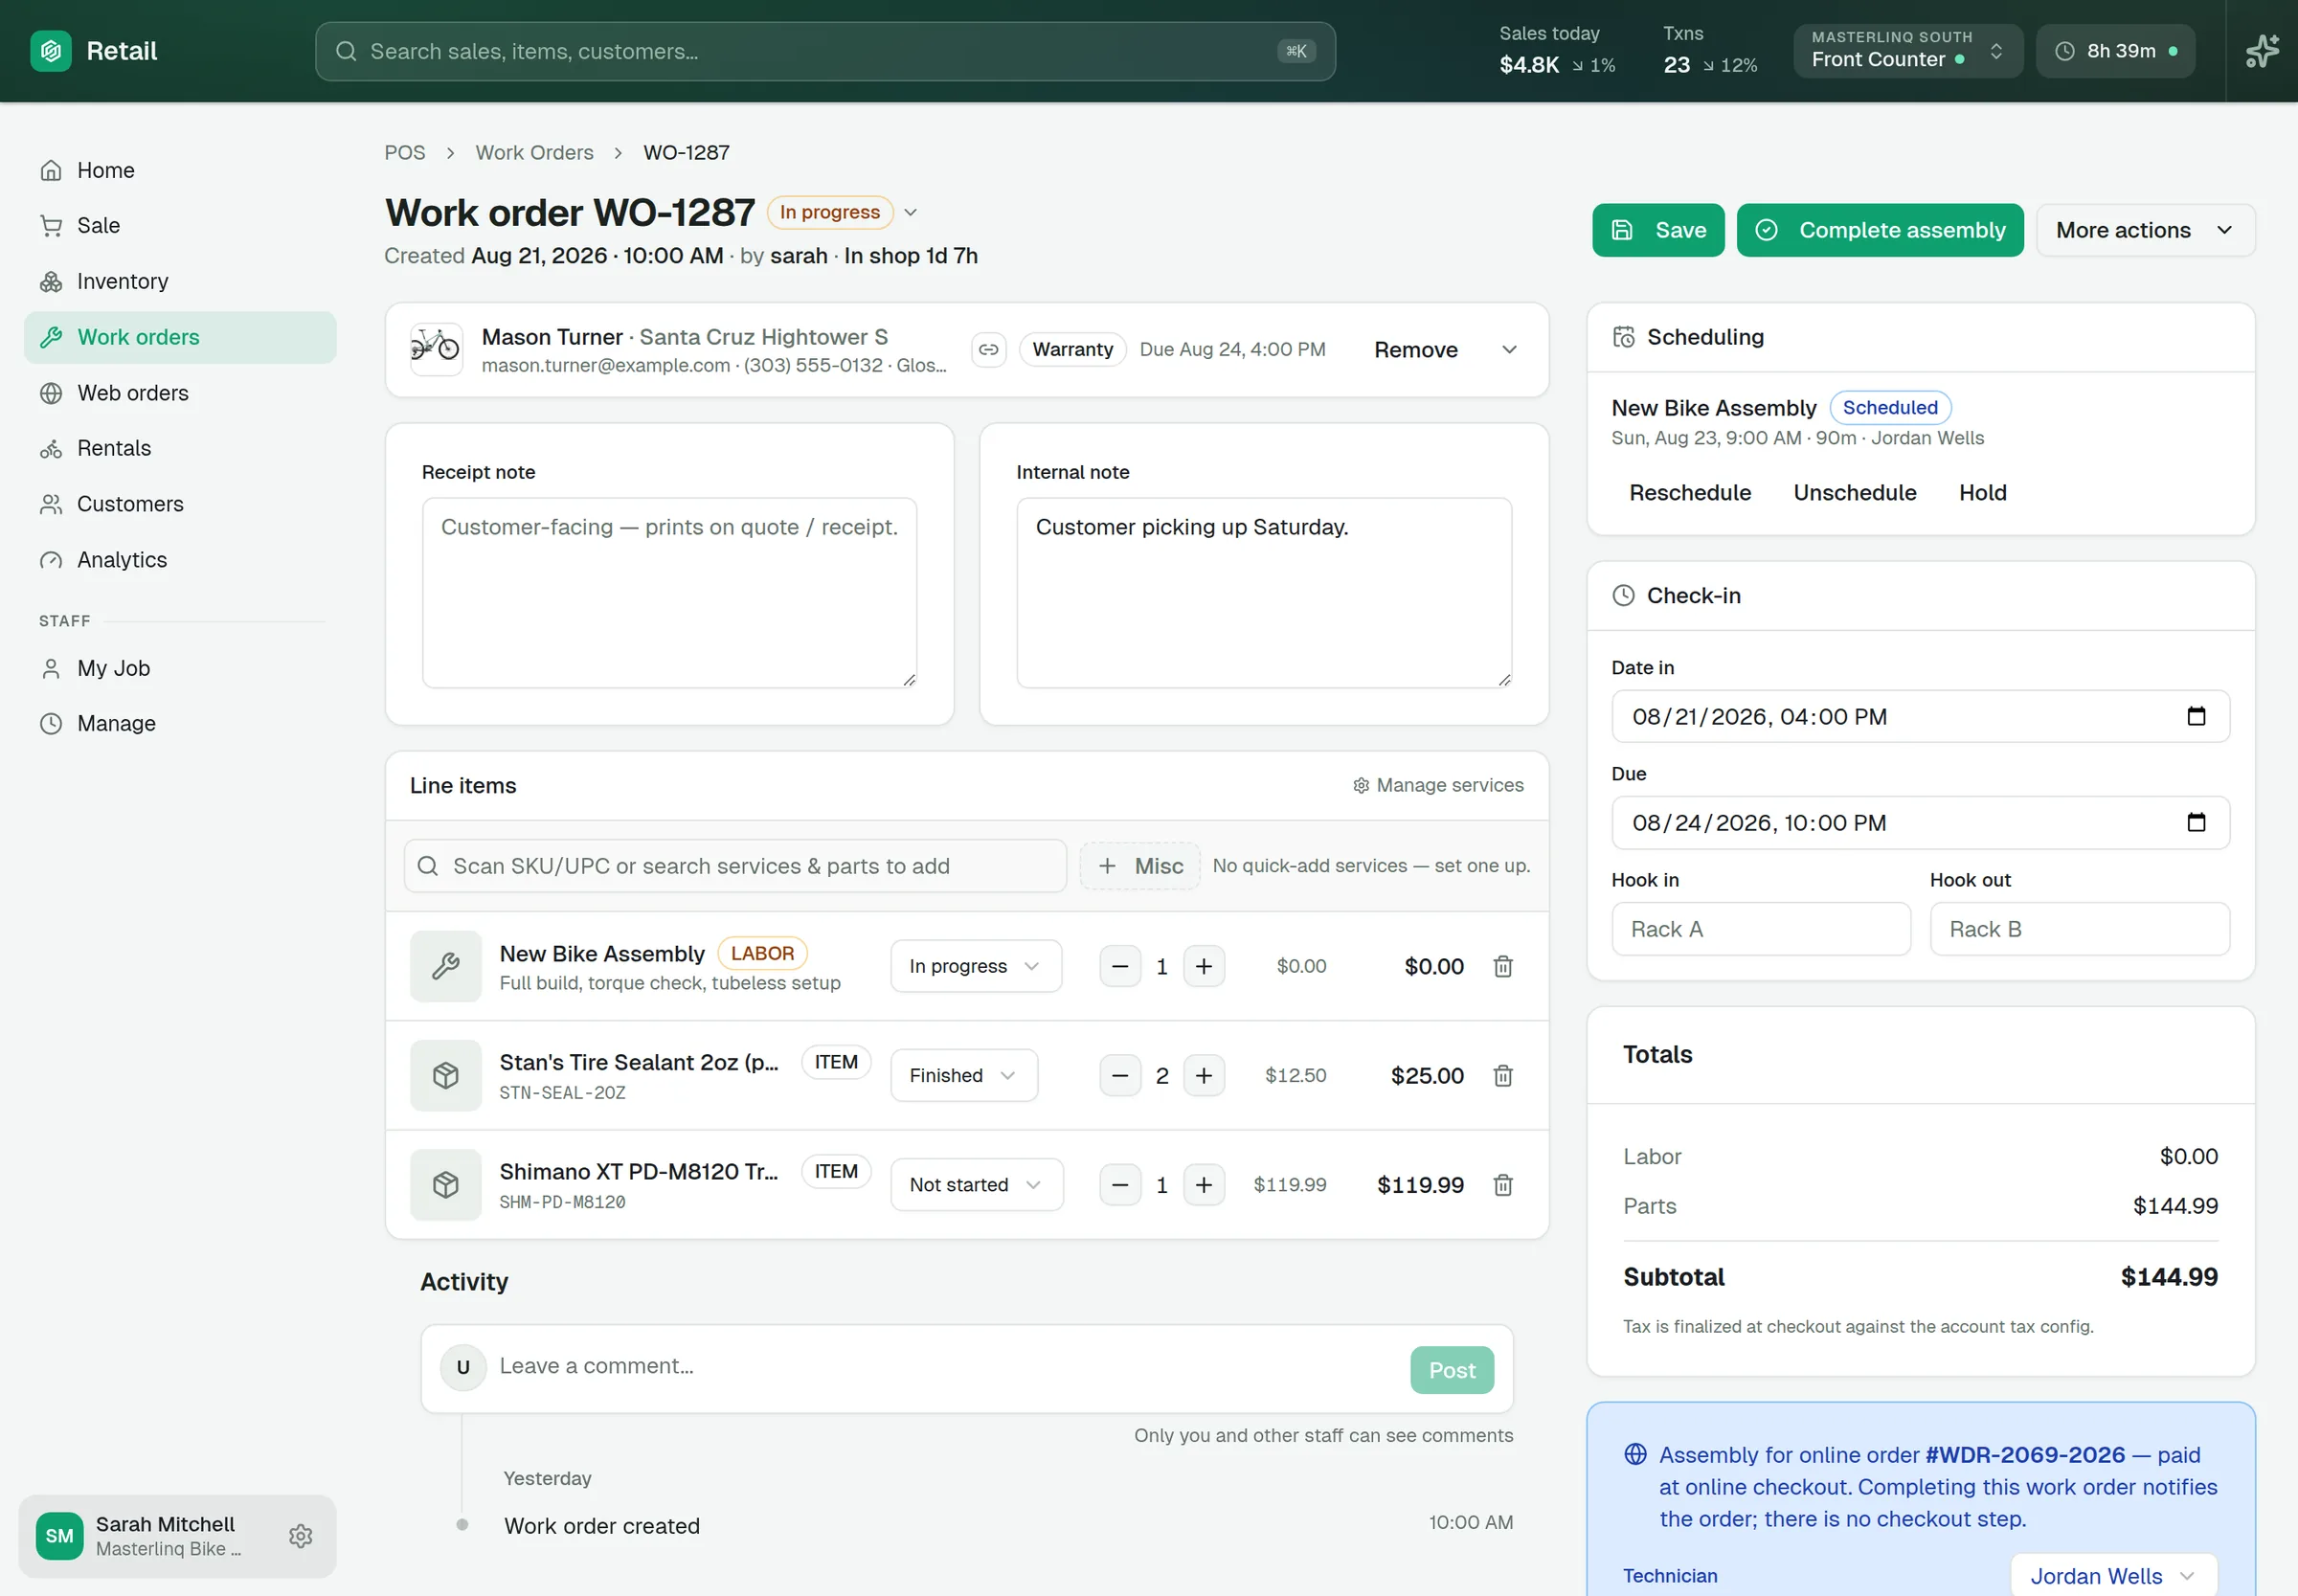Click the U avatar in comment box
The image size is (2298, 1596).
tap(463, 1367)
